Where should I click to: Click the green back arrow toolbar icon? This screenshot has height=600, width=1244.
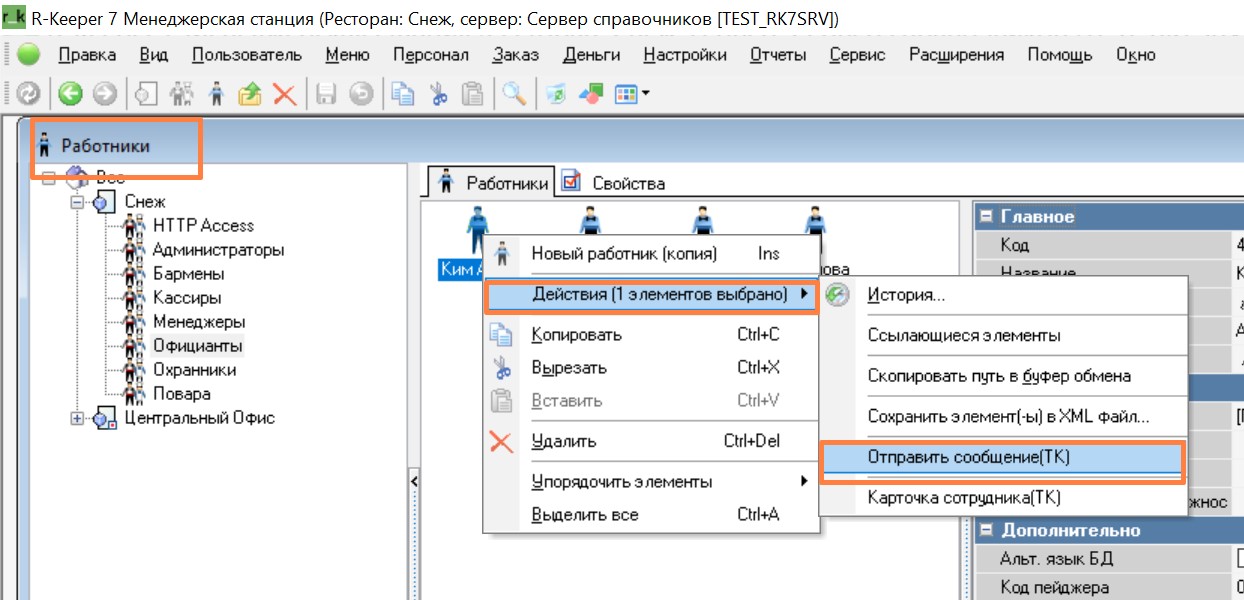click(x=69, y=94)
